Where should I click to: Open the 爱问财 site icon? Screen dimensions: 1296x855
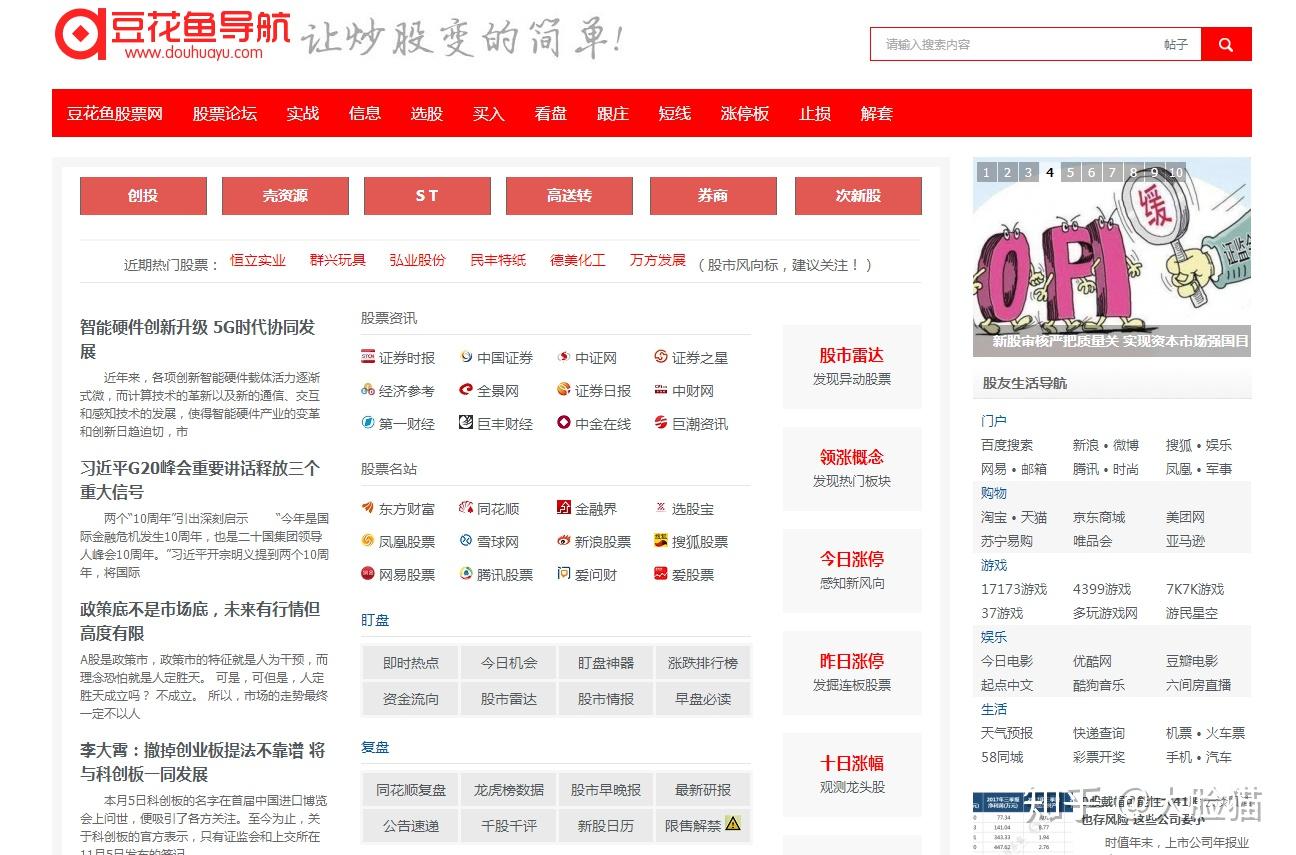point(564,574)
